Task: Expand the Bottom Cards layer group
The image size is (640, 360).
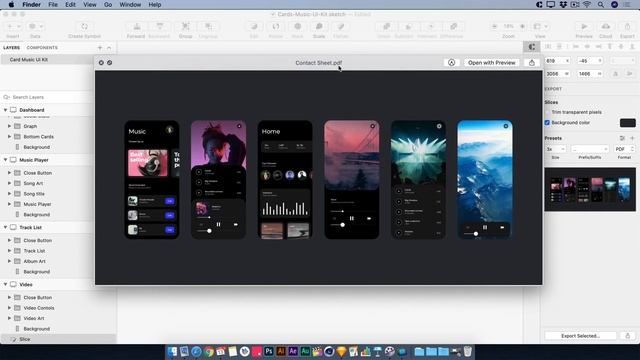Action: (x=9, y=136)
